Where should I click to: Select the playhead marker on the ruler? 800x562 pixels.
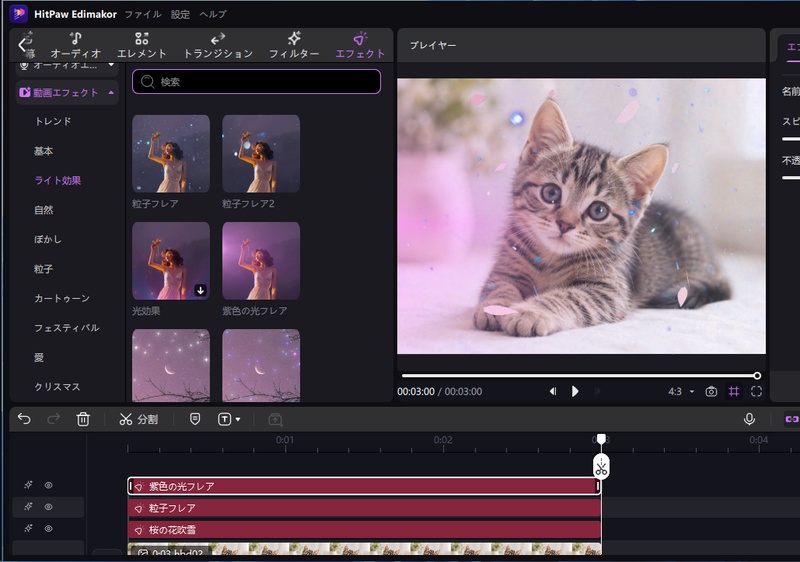tap(602, 439)
